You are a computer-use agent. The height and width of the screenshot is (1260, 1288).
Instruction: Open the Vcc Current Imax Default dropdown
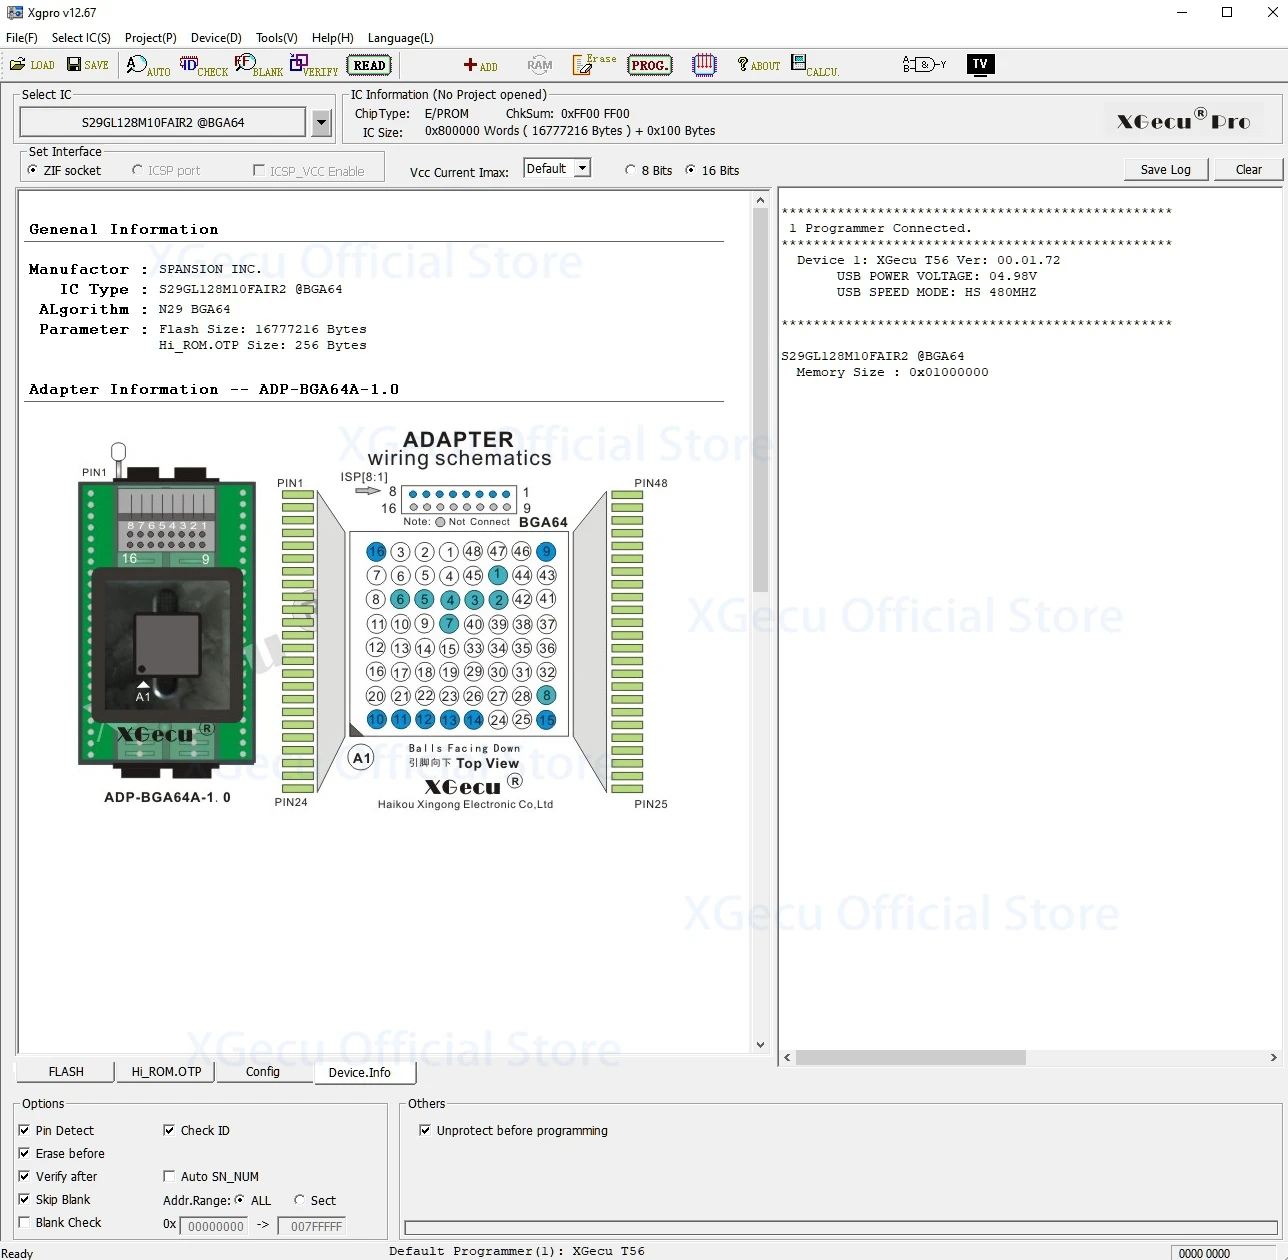point(557,169)
